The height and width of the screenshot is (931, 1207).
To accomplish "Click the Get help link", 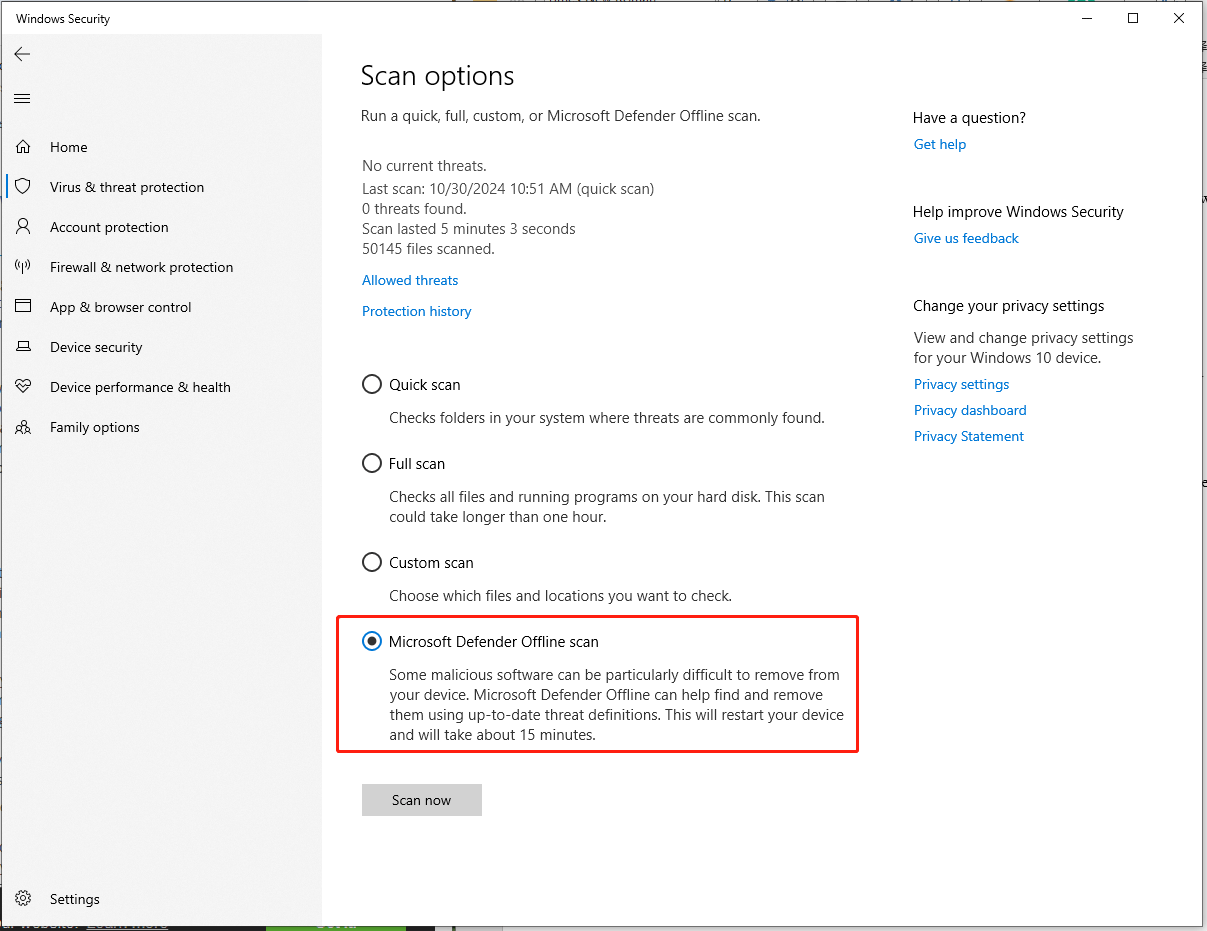I will [x=940, y=144].
